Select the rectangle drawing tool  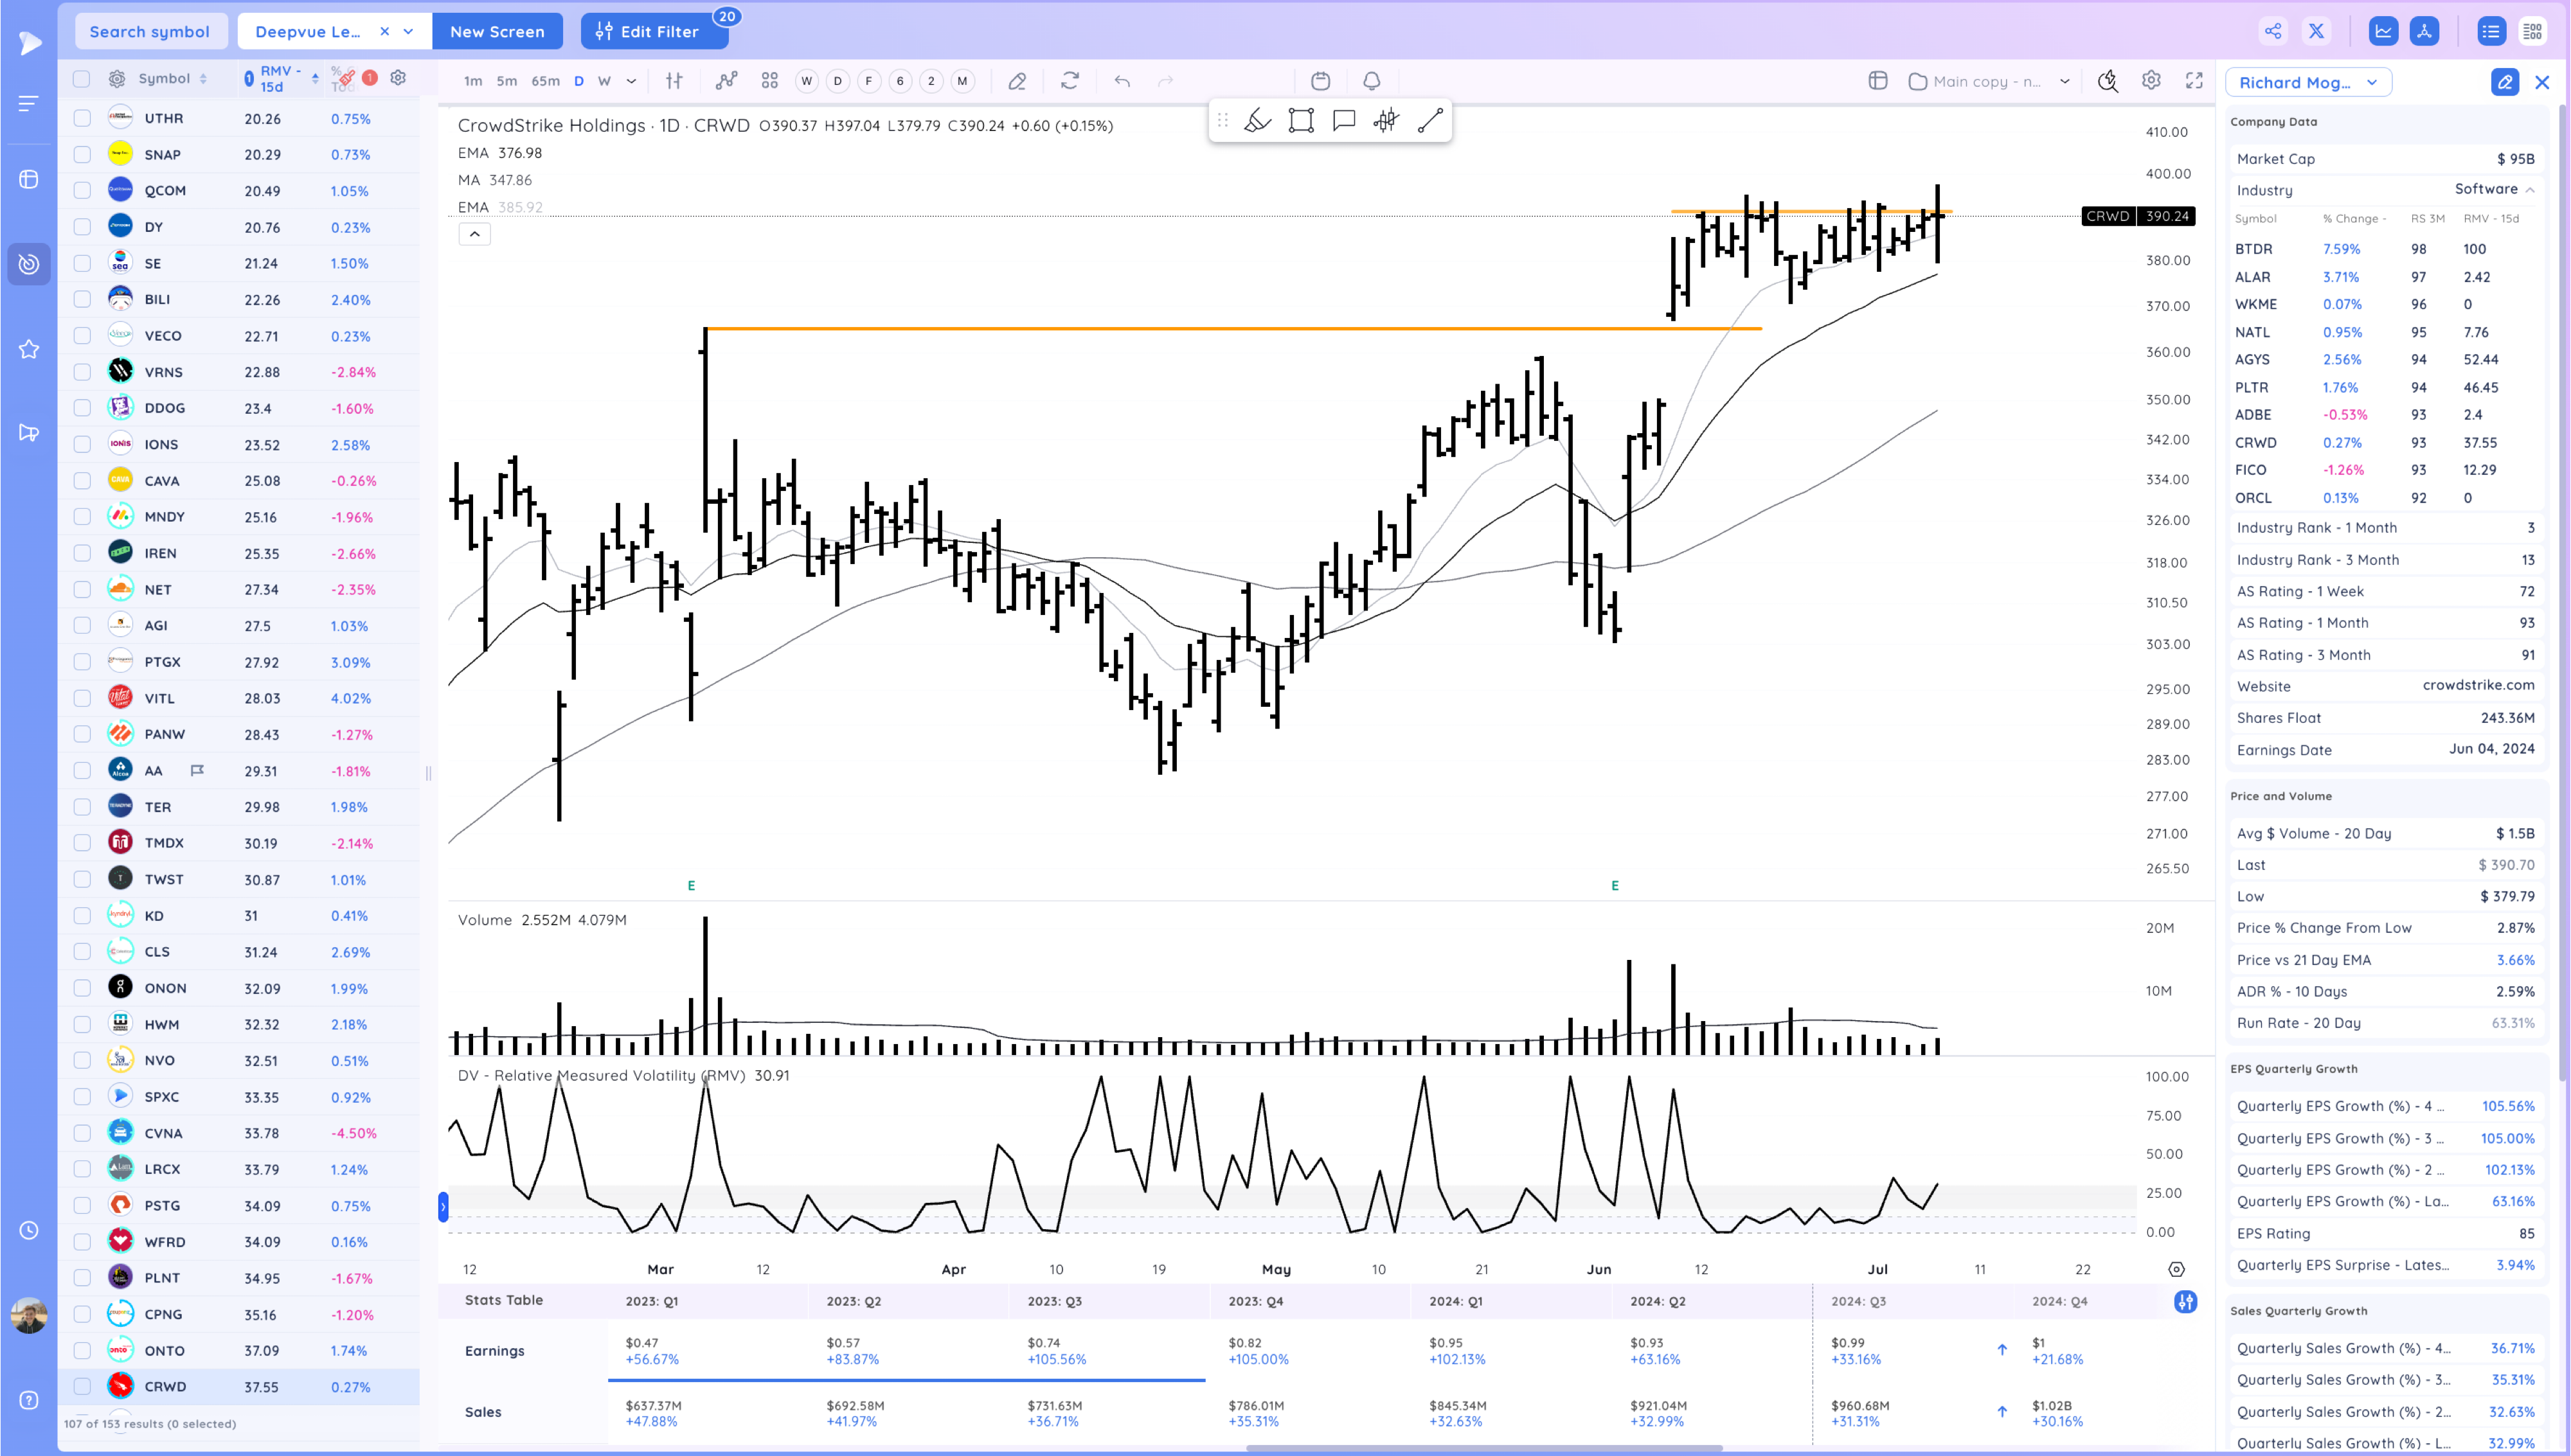pos(1301,121)
